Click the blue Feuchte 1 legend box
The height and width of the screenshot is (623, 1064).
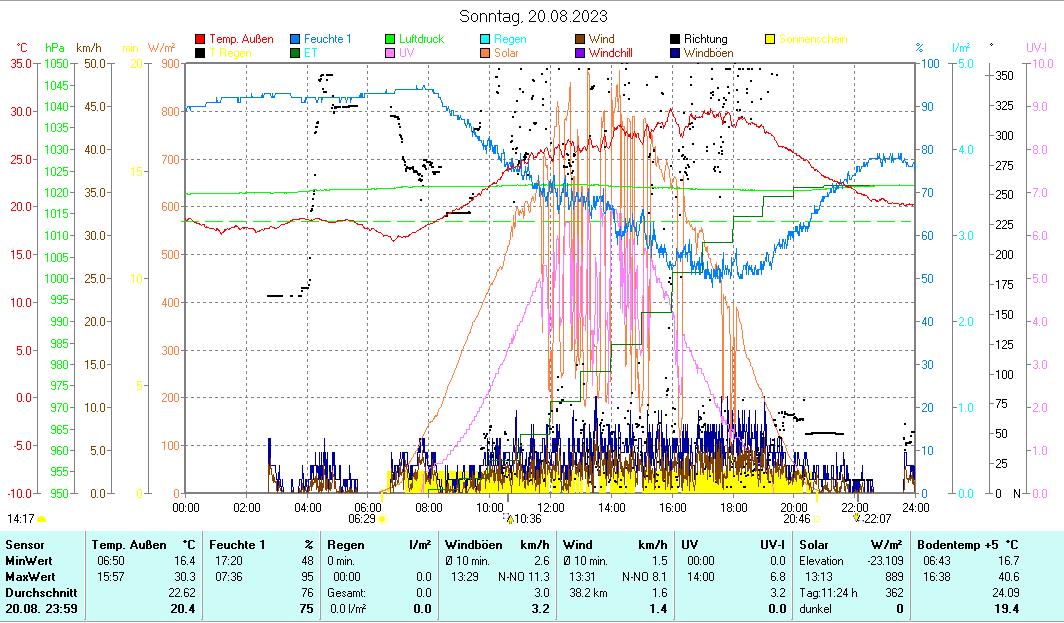click(296, 39)
